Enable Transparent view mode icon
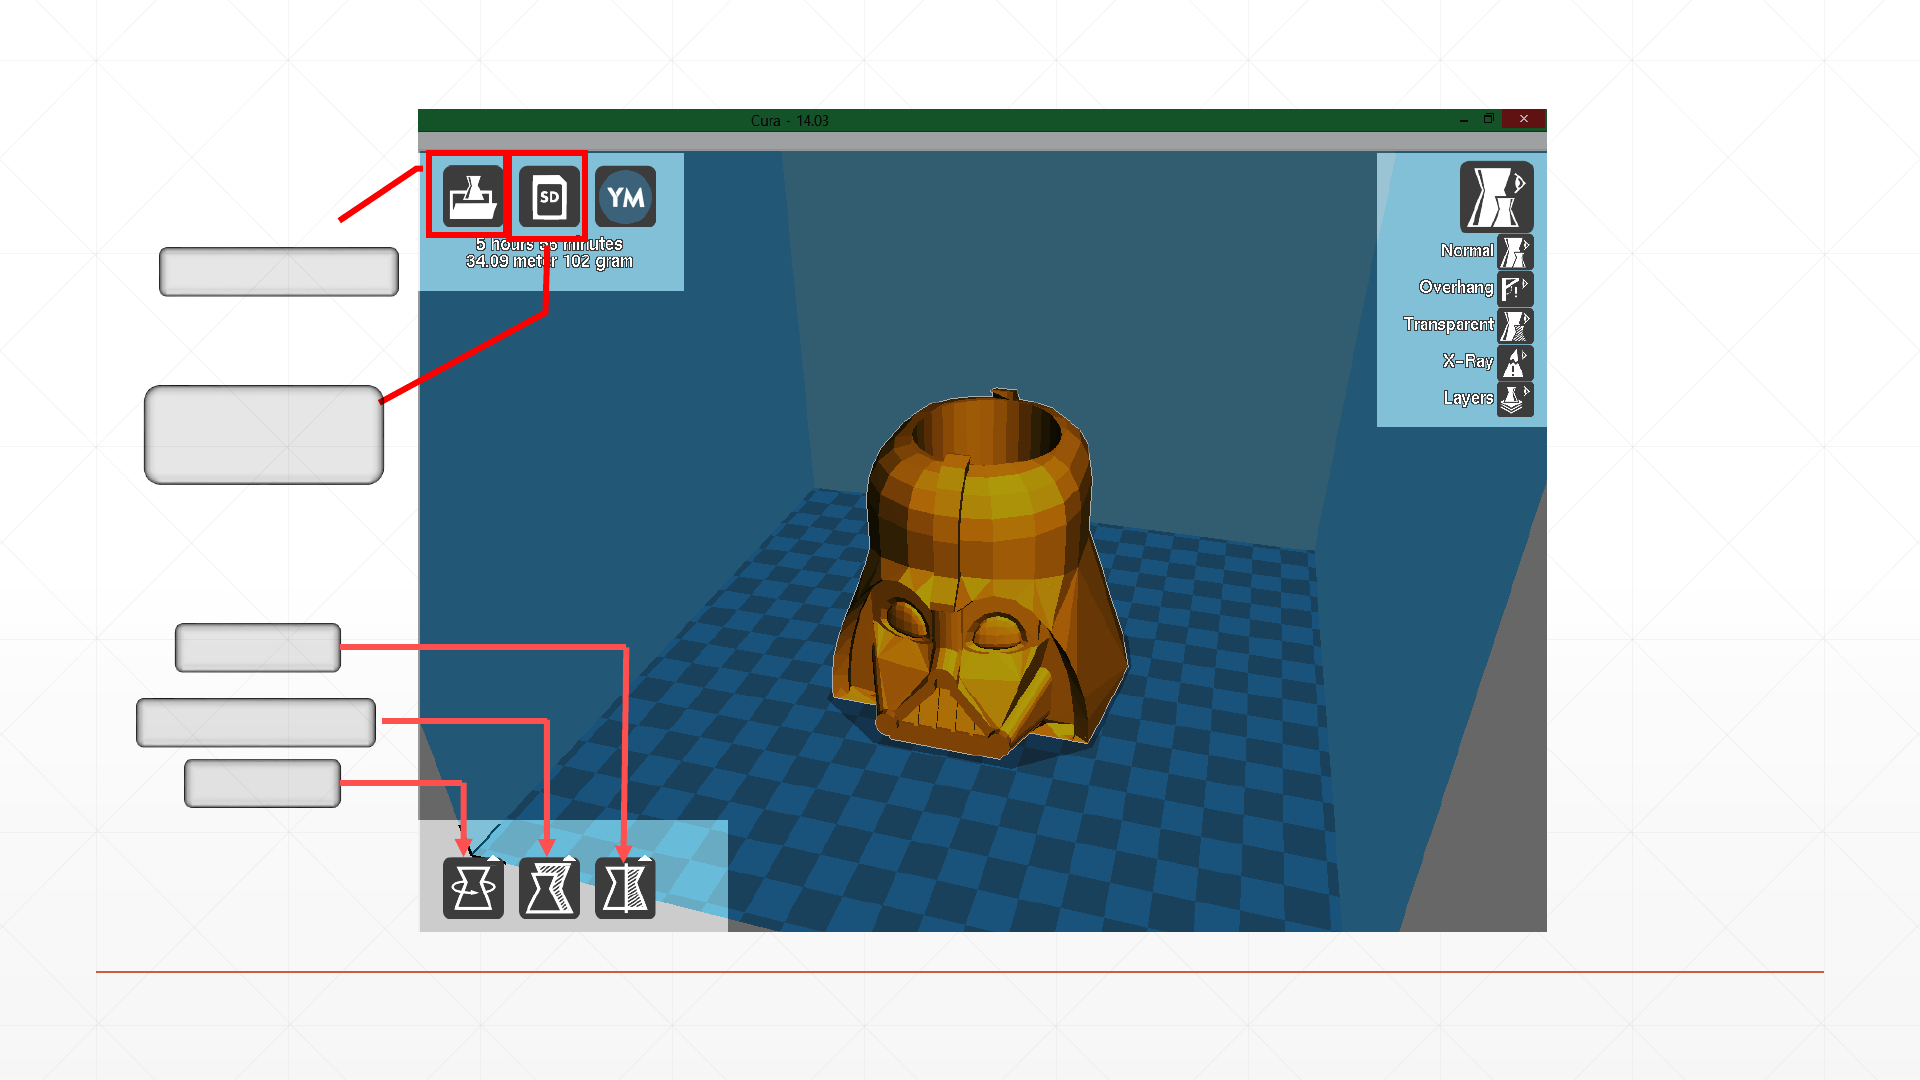 [1515, 326]
